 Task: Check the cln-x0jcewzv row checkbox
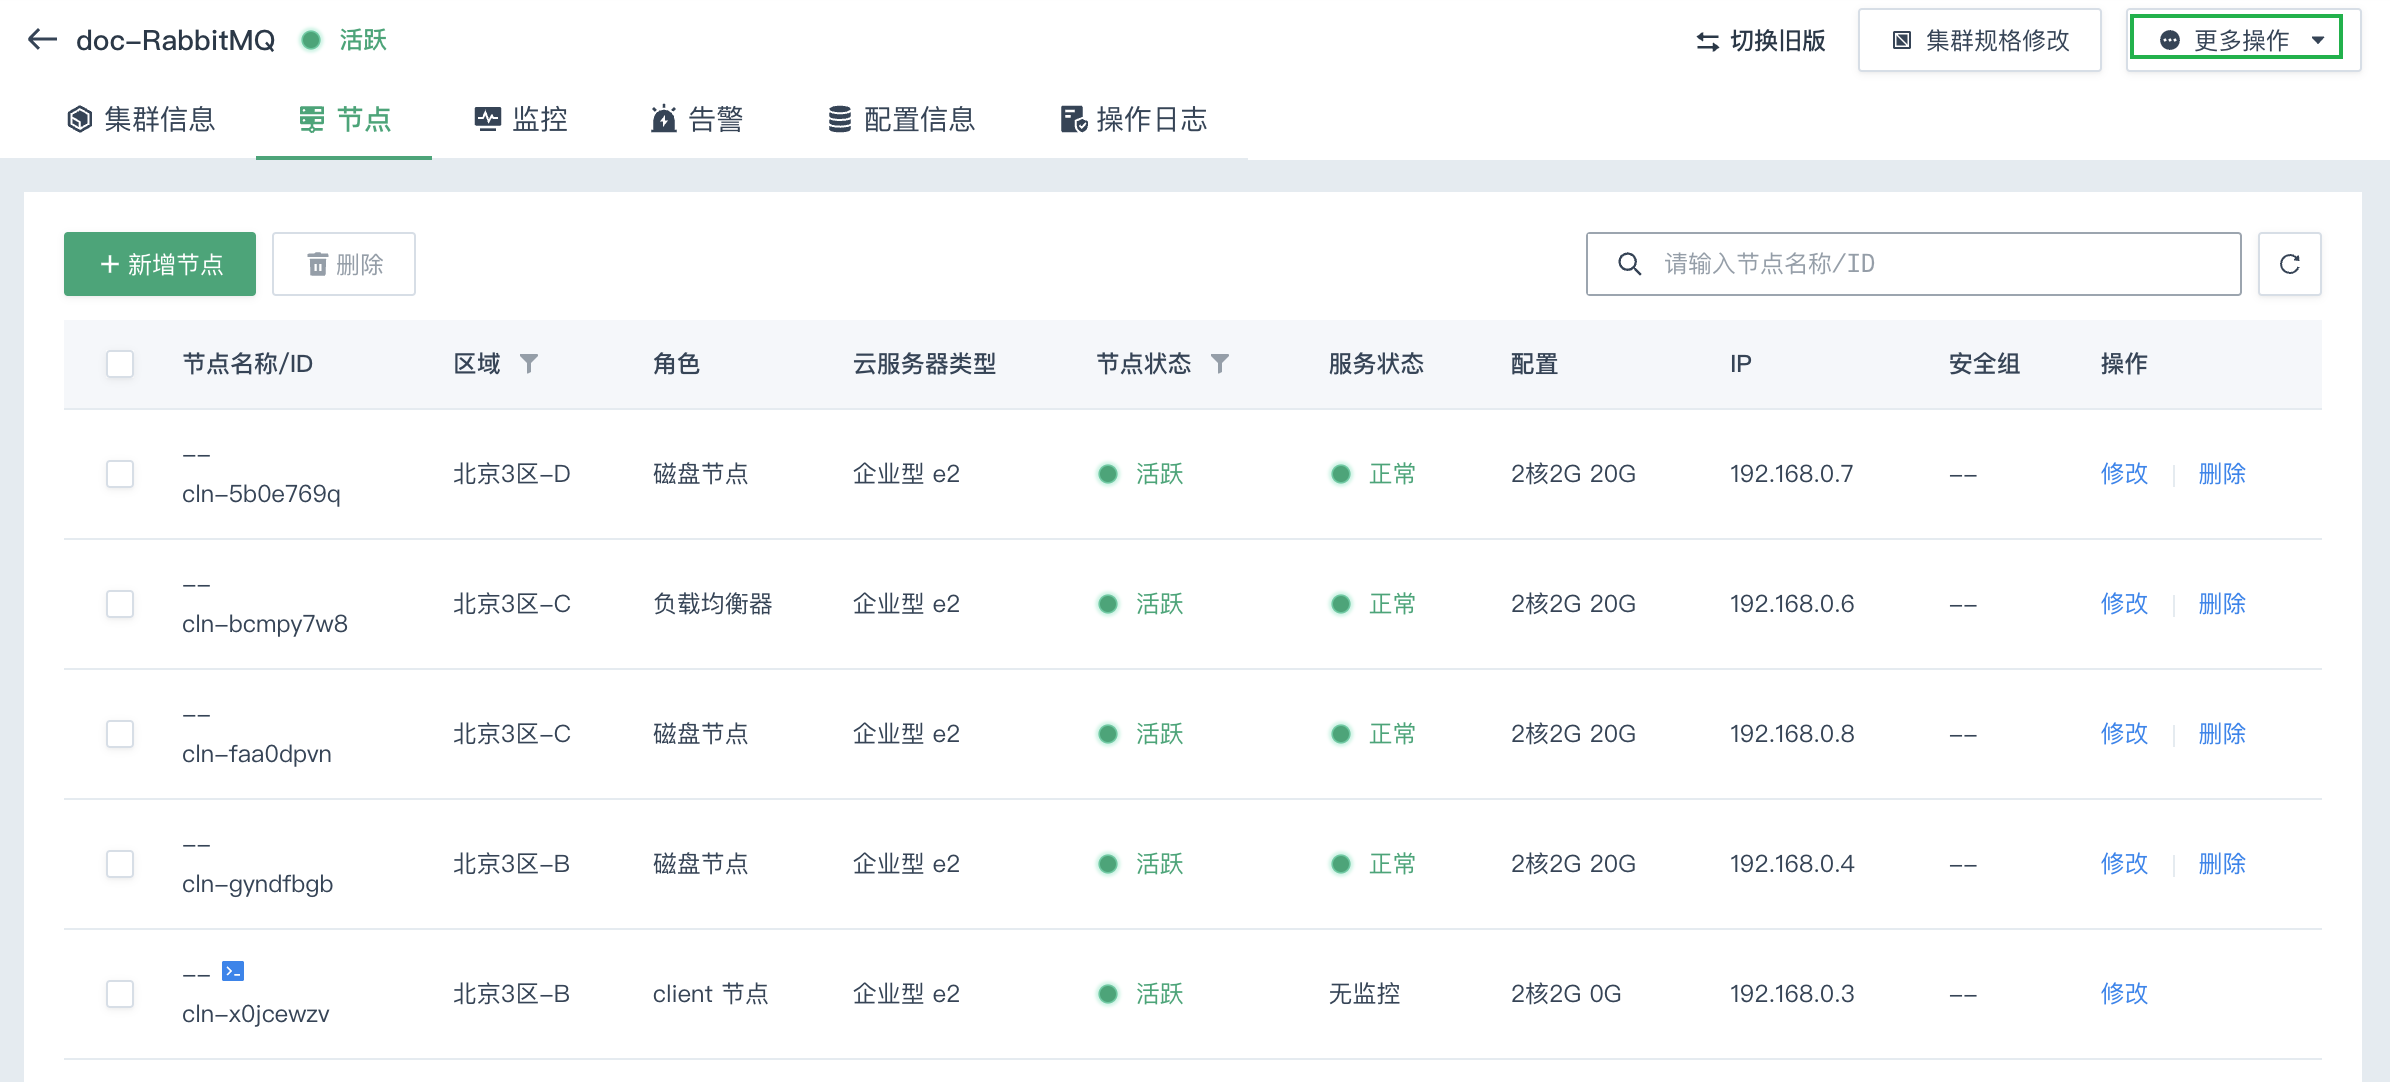pyautogui.click(x=120, y=994)
